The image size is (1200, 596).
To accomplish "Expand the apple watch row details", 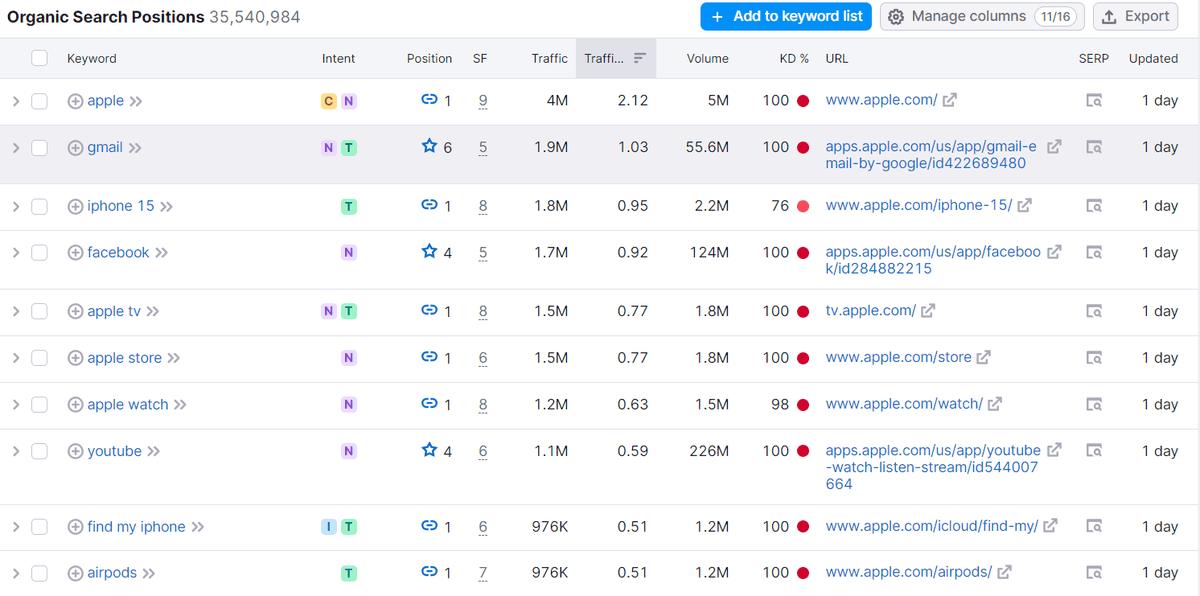I will [15, 405].
